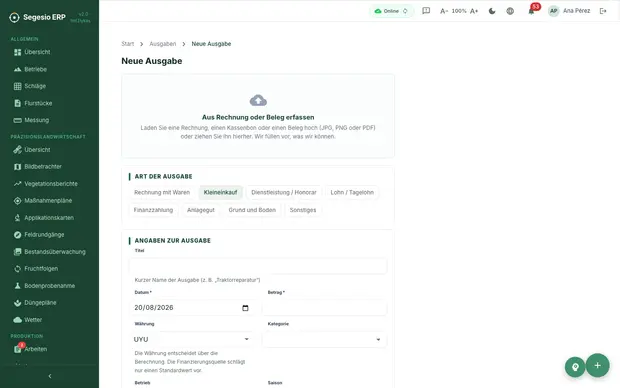The image size is (620, 388).
Task: Open Vegetationsberichte in the sidebar
Action: click(46, 184)
